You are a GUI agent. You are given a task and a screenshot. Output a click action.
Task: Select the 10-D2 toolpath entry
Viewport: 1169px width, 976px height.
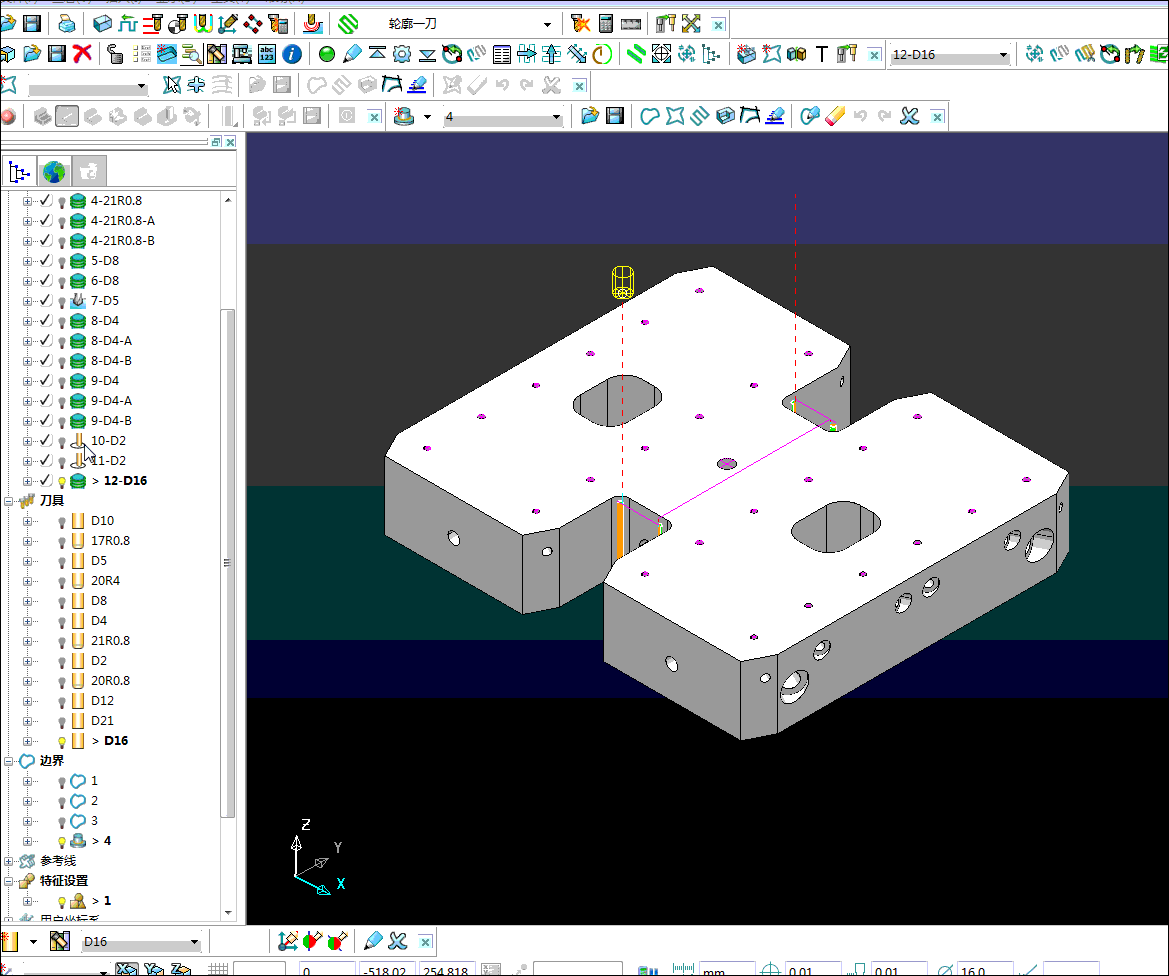pos(108,441)
